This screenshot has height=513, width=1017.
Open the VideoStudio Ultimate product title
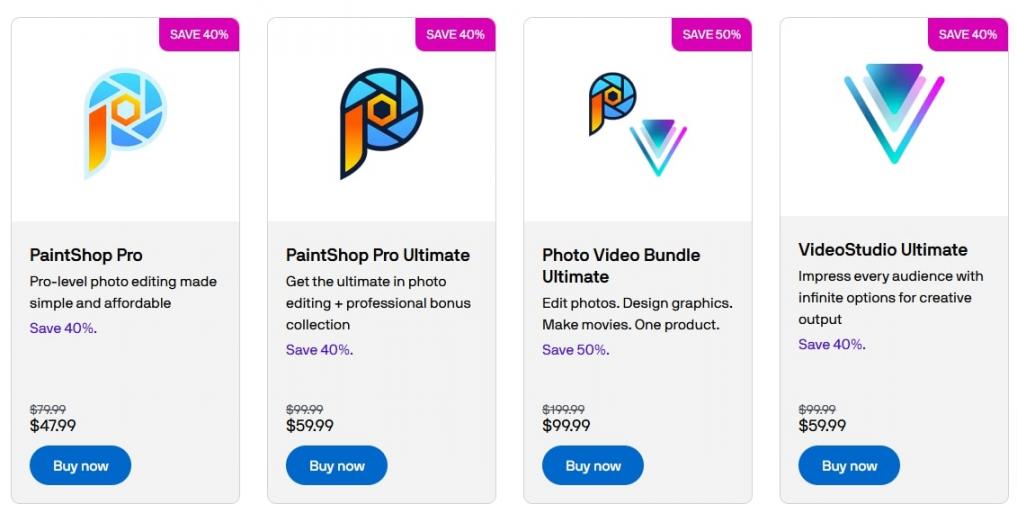coord(882,250)
